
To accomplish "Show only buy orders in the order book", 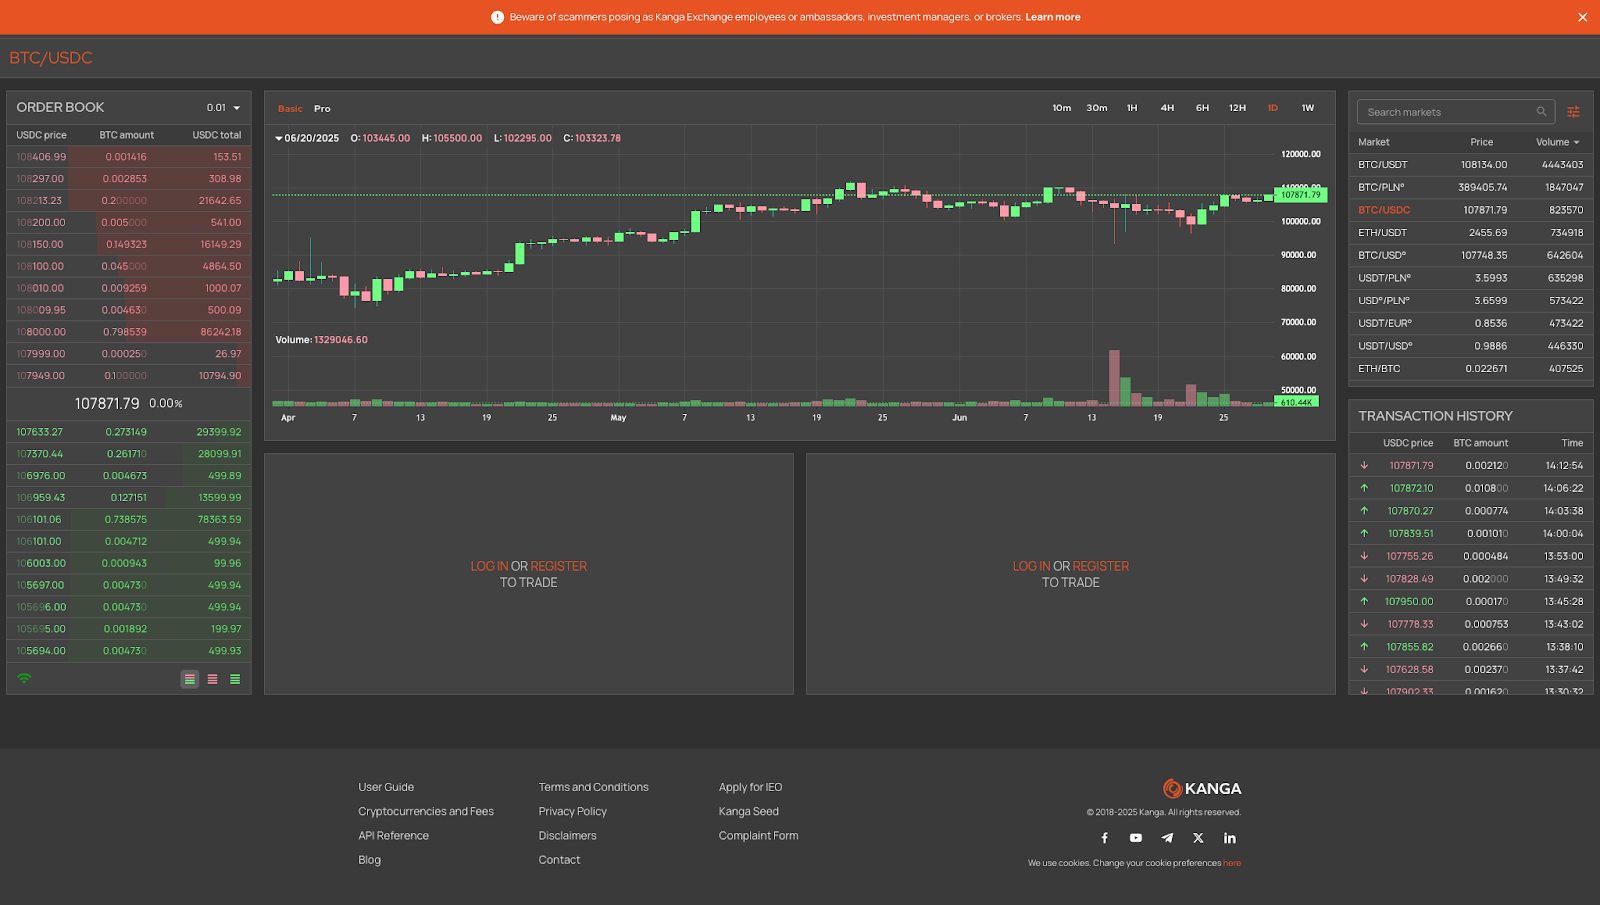I will [235, 679].
